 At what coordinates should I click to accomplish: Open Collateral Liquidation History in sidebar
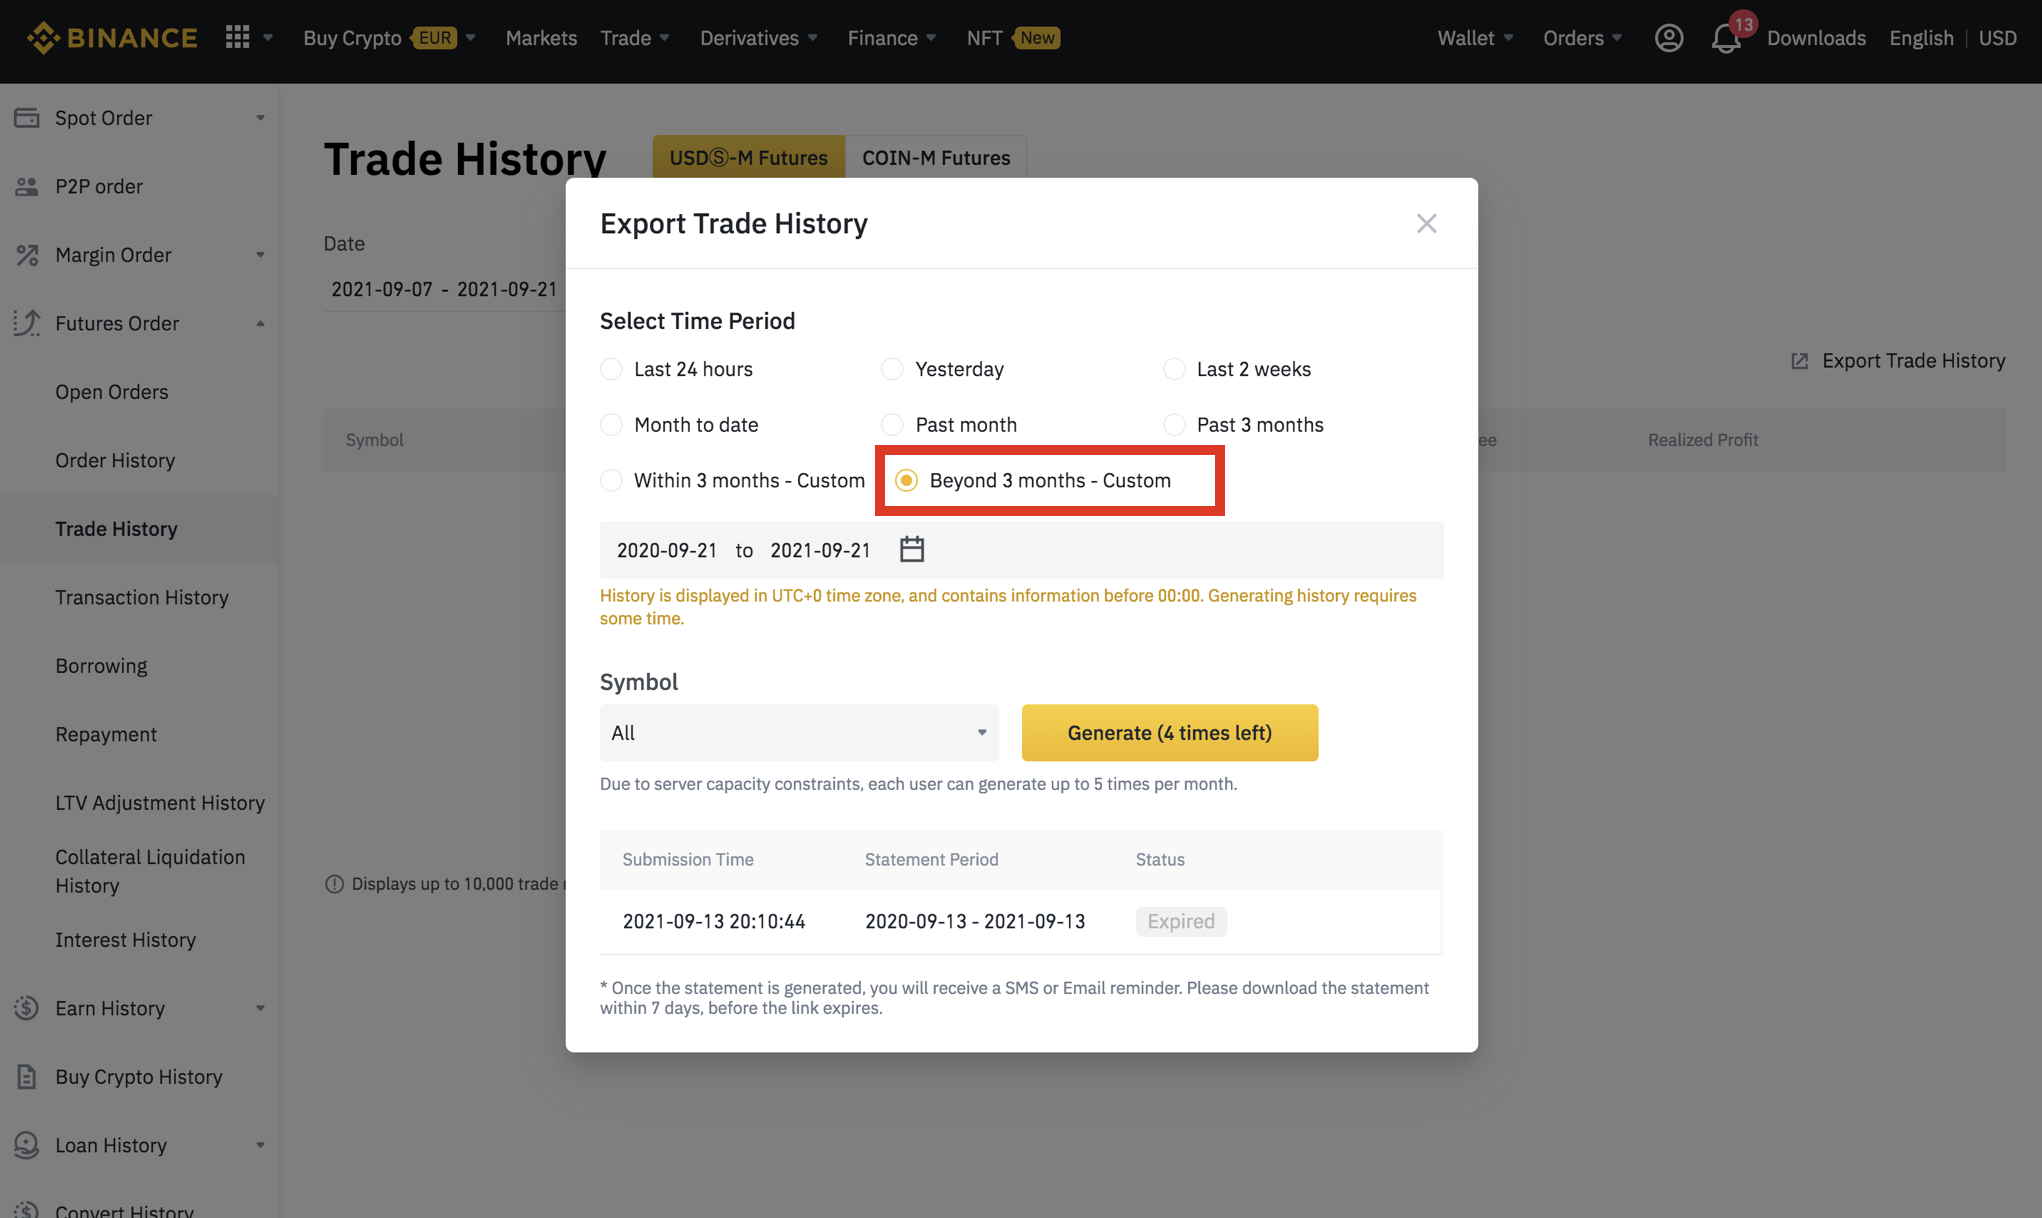pyautogui.click(x=150, y=871)
